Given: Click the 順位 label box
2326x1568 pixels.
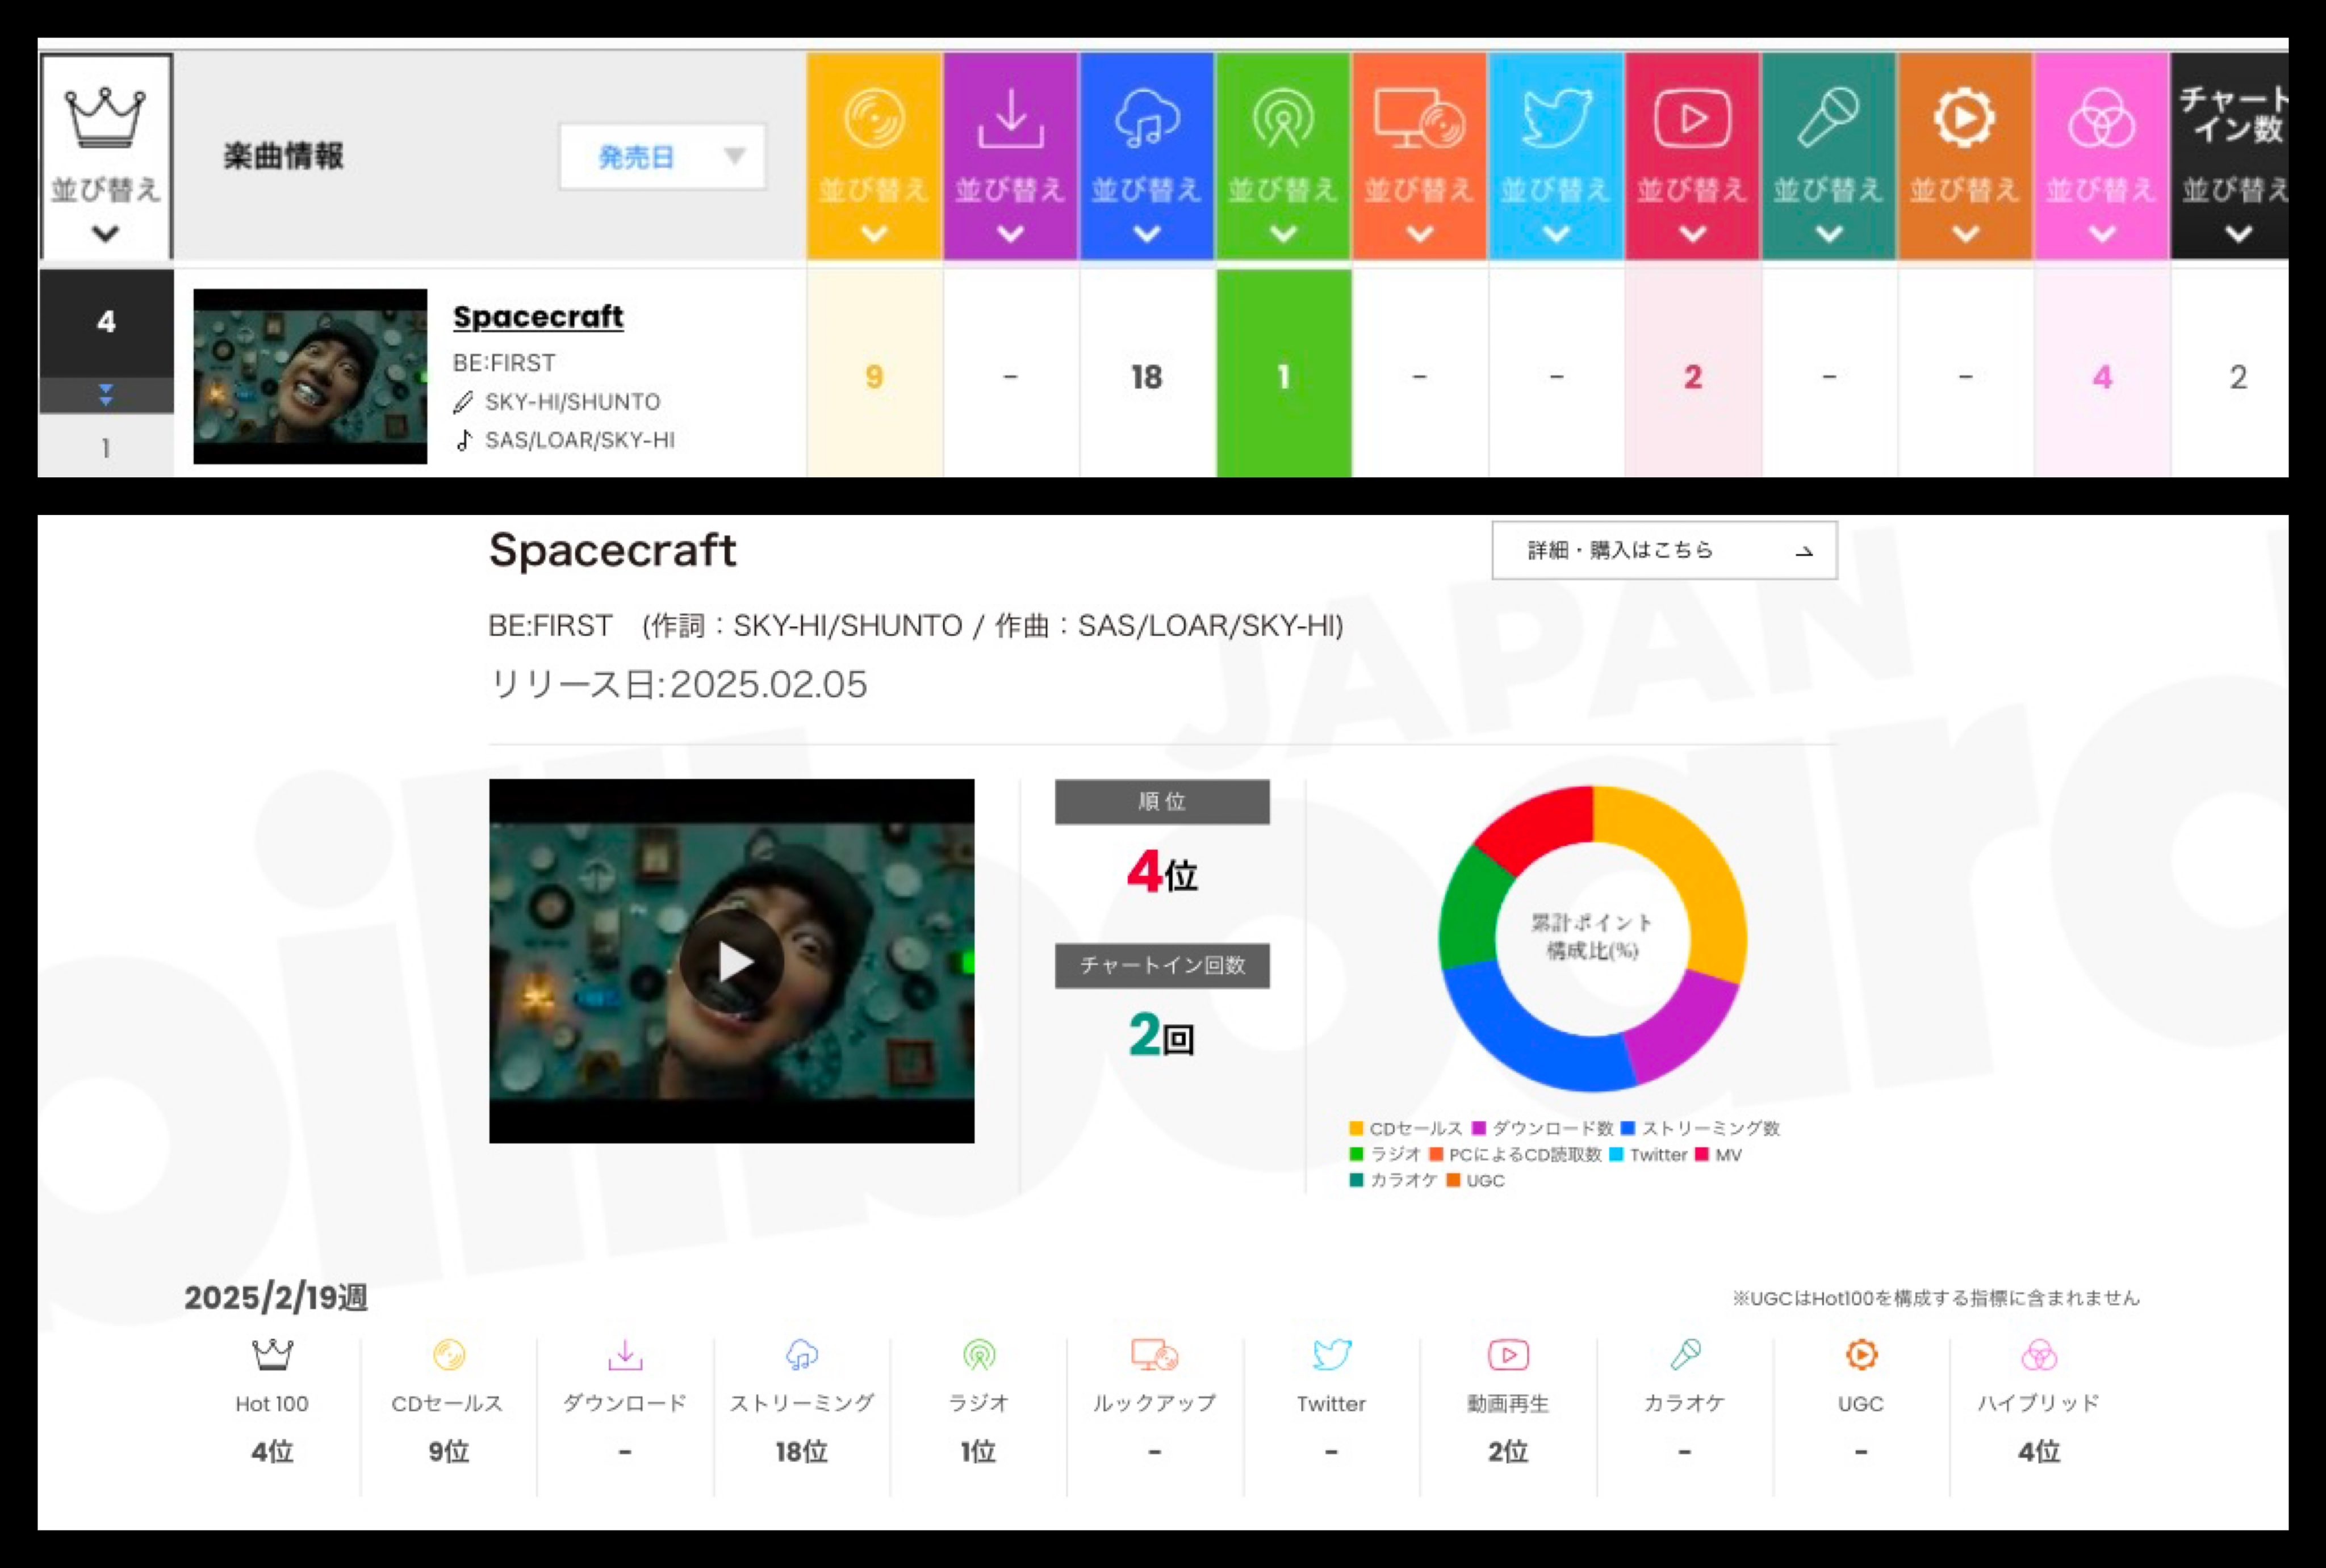Looking at the screenshot, I should click(1162, 802).
